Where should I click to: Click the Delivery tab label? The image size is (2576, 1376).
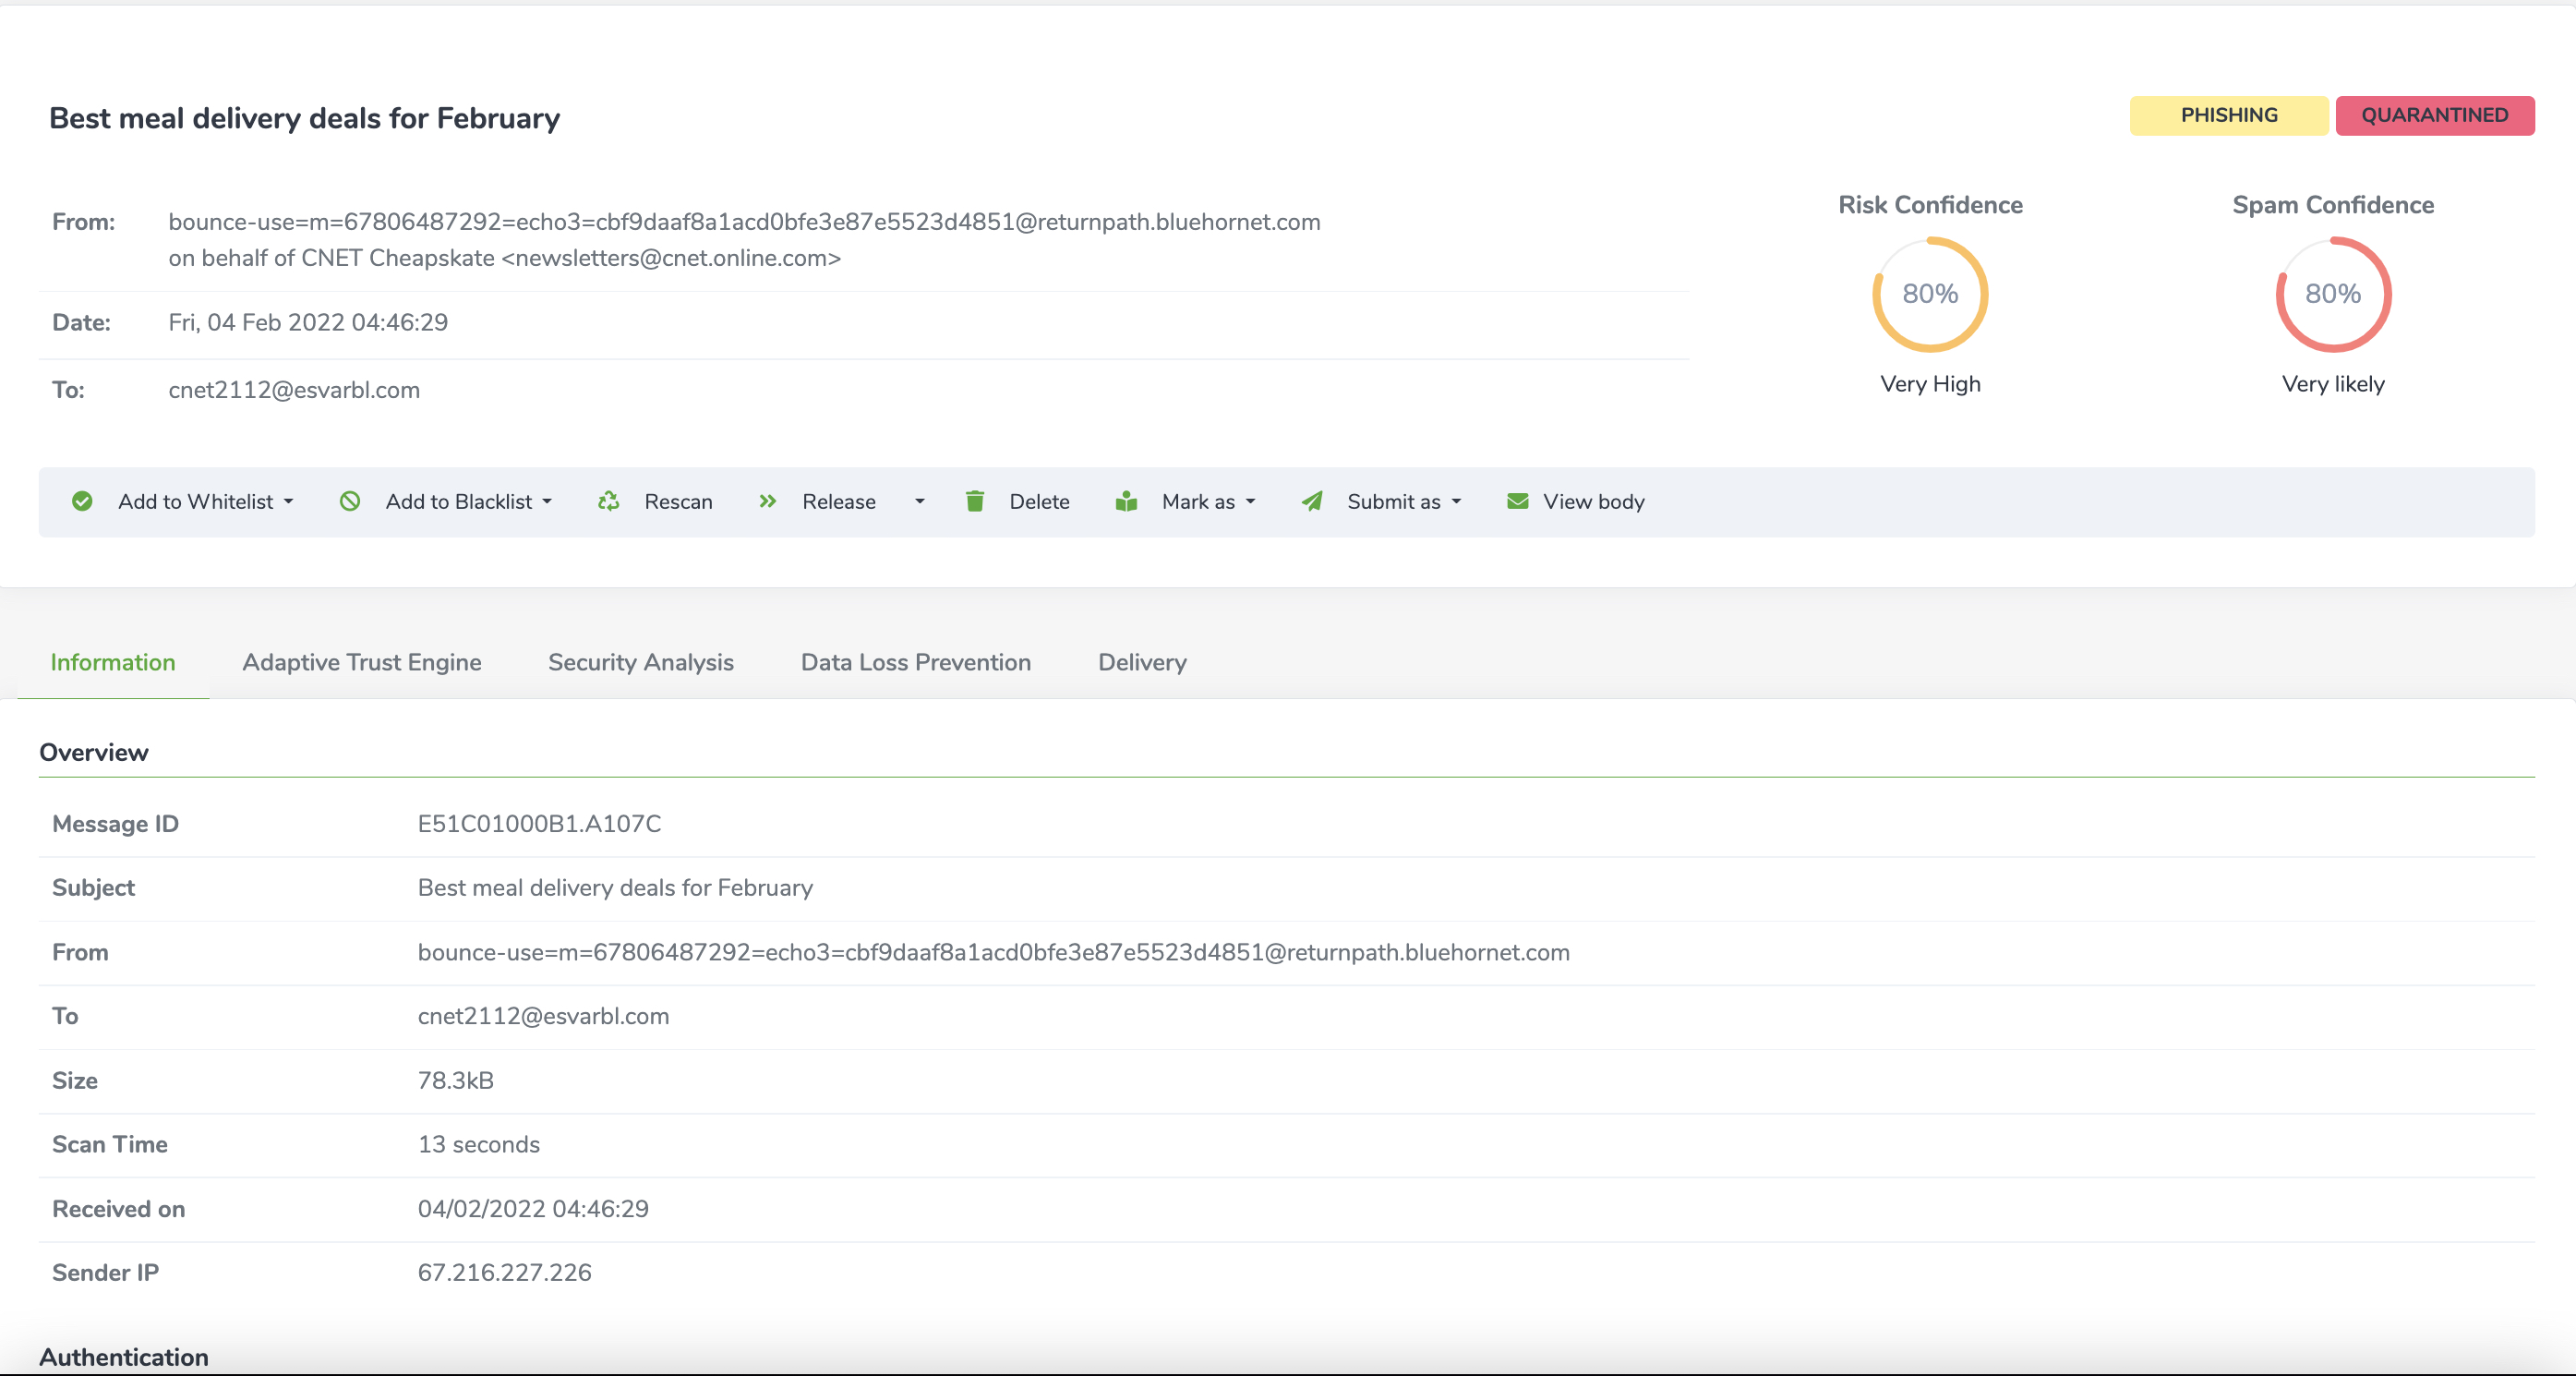1141,662
